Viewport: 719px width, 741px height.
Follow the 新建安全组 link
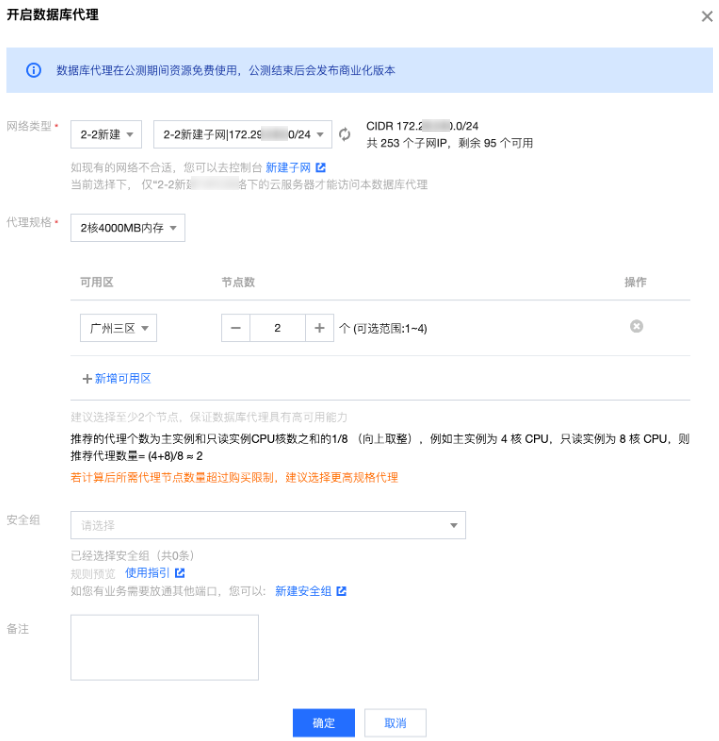point(303,591)
